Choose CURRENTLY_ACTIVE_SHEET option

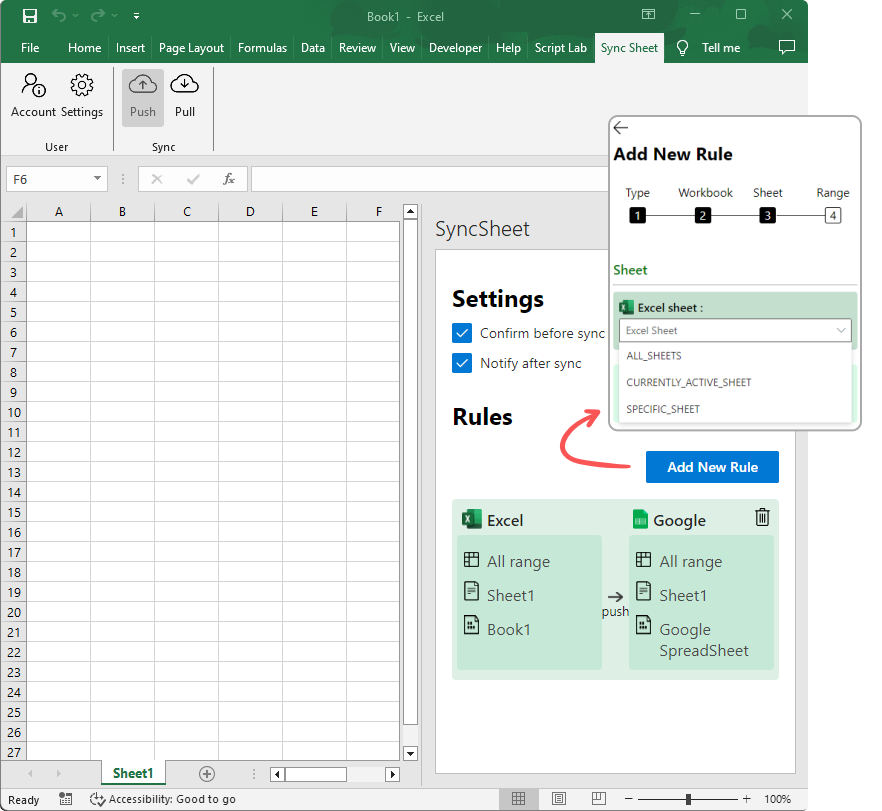pos(735,382)
